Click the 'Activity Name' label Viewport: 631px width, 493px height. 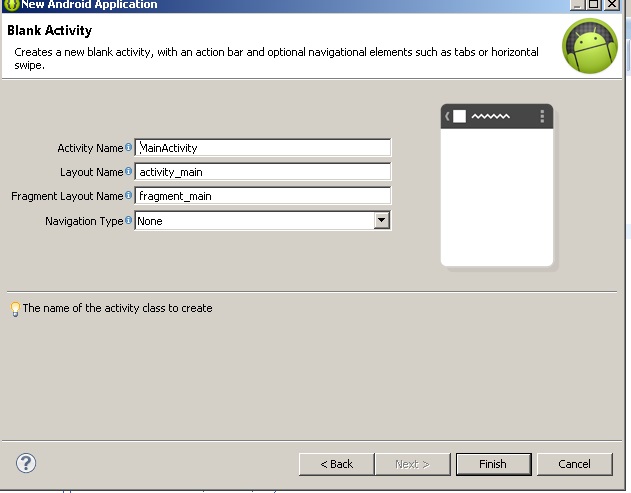pyautogui.click(x=90, y=148)
